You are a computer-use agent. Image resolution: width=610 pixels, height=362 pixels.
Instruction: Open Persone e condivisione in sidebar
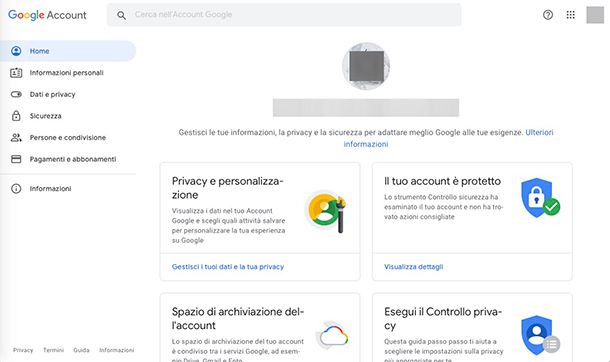(68, 137)
